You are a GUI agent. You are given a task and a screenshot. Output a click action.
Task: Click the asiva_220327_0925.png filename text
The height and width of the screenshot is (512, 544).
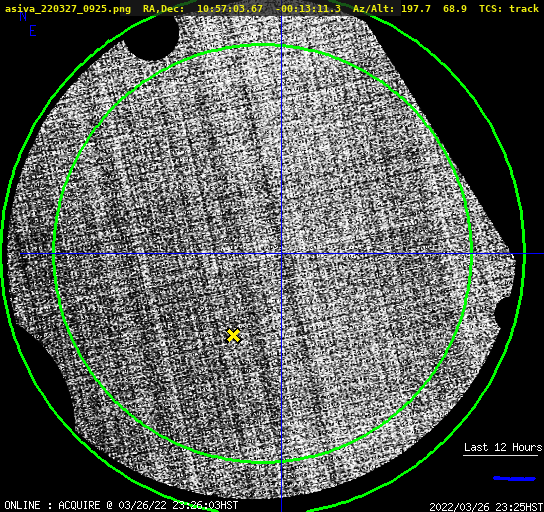click(68, 8)
